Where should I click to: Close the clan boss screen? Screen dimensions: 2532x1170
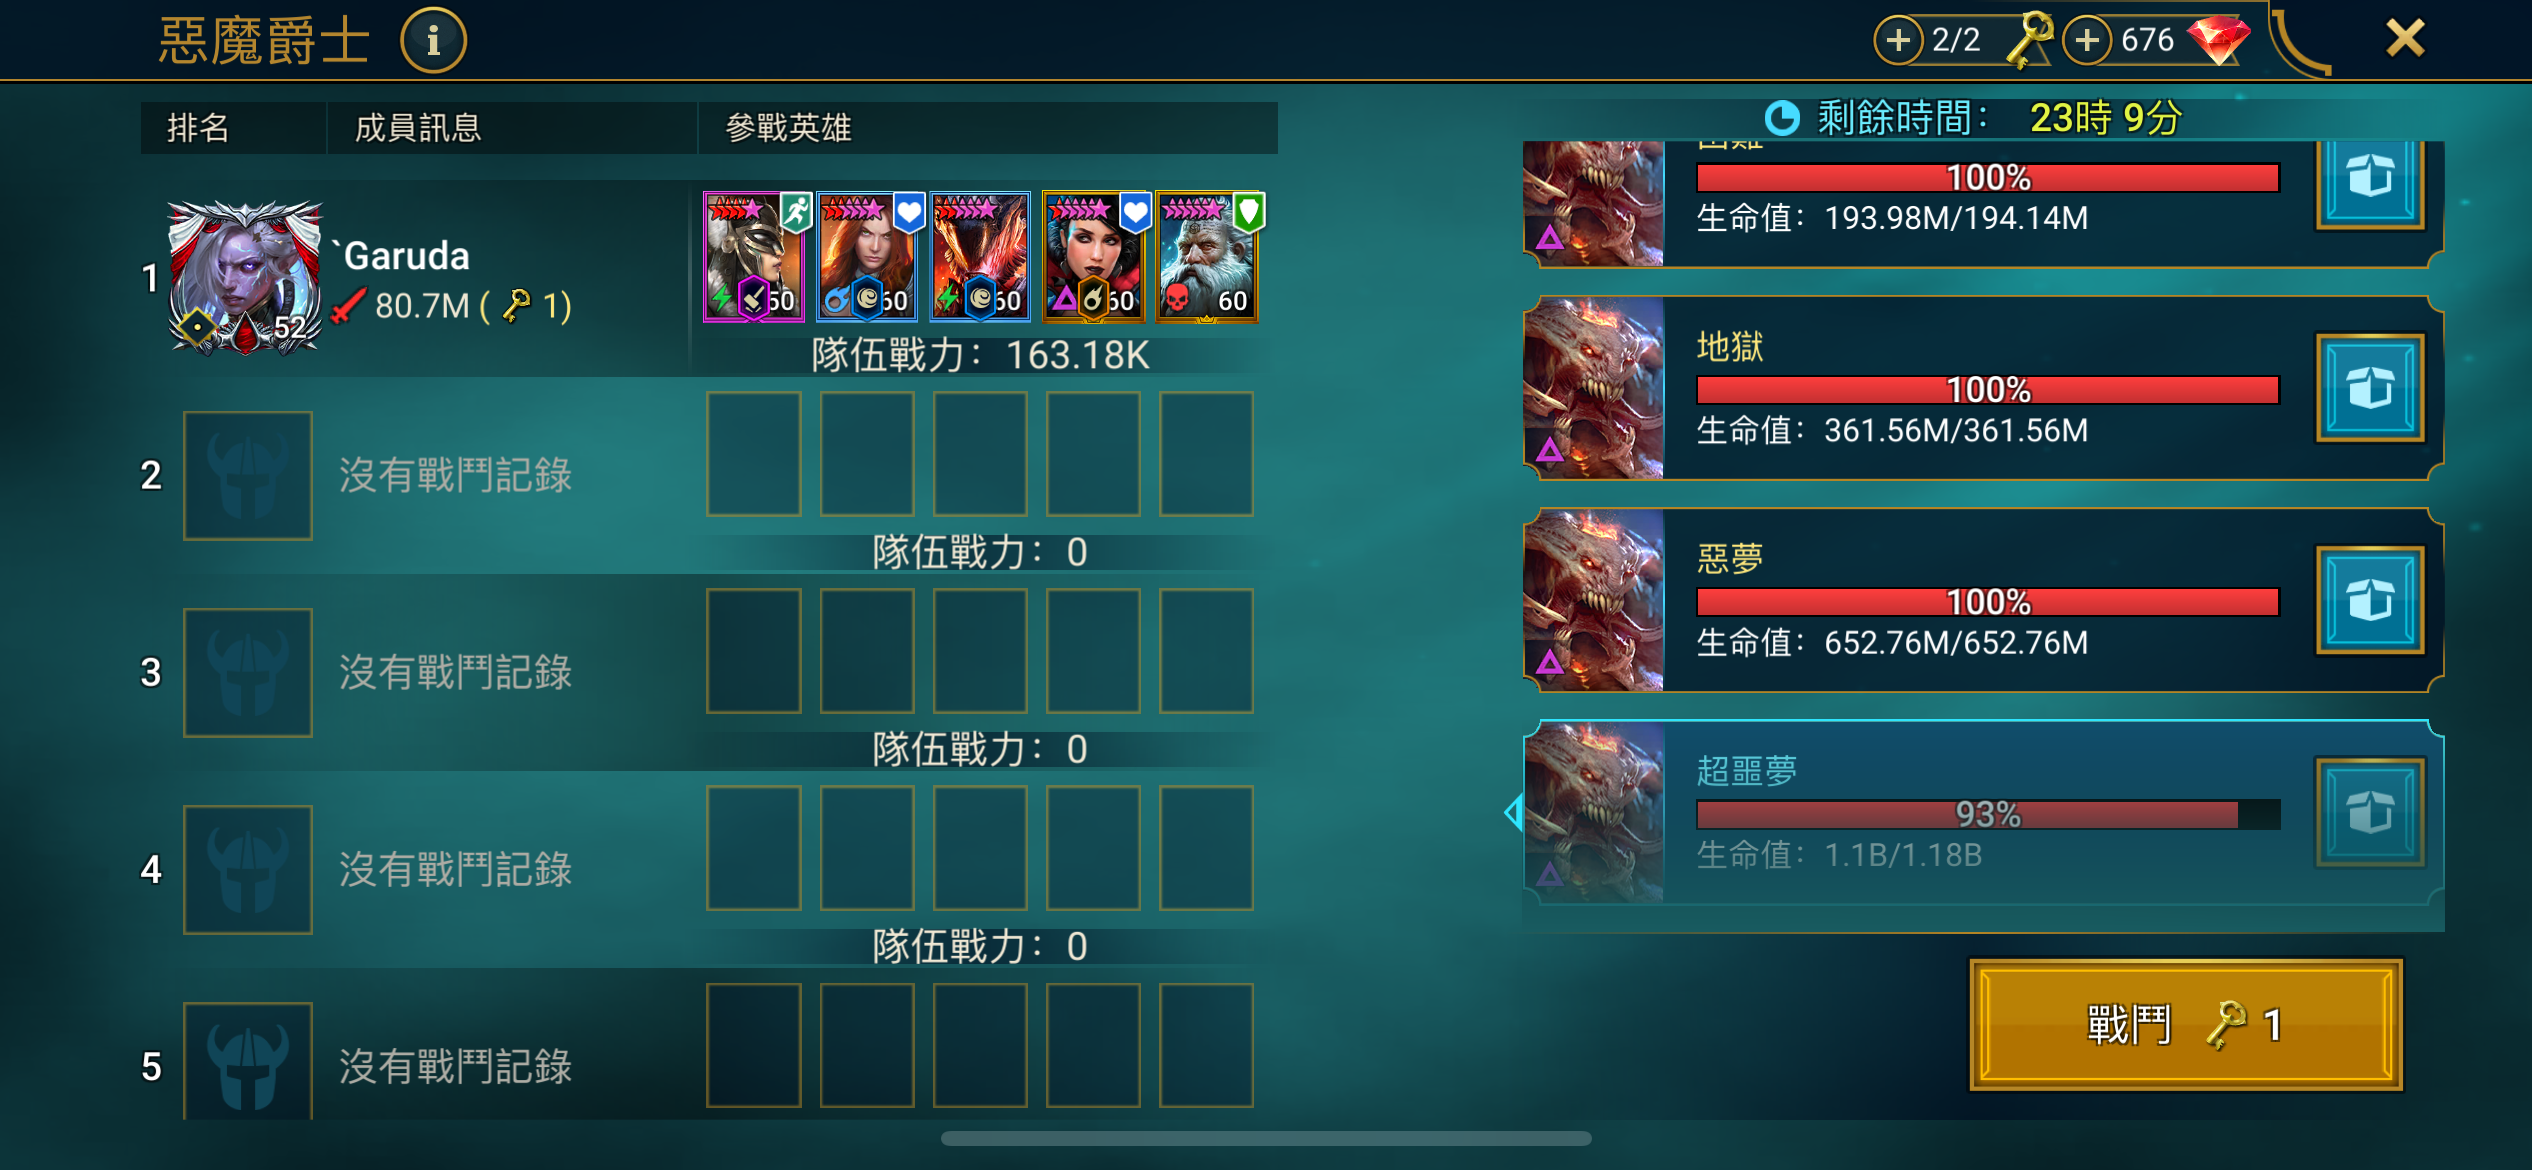(x=2405, y=39)
